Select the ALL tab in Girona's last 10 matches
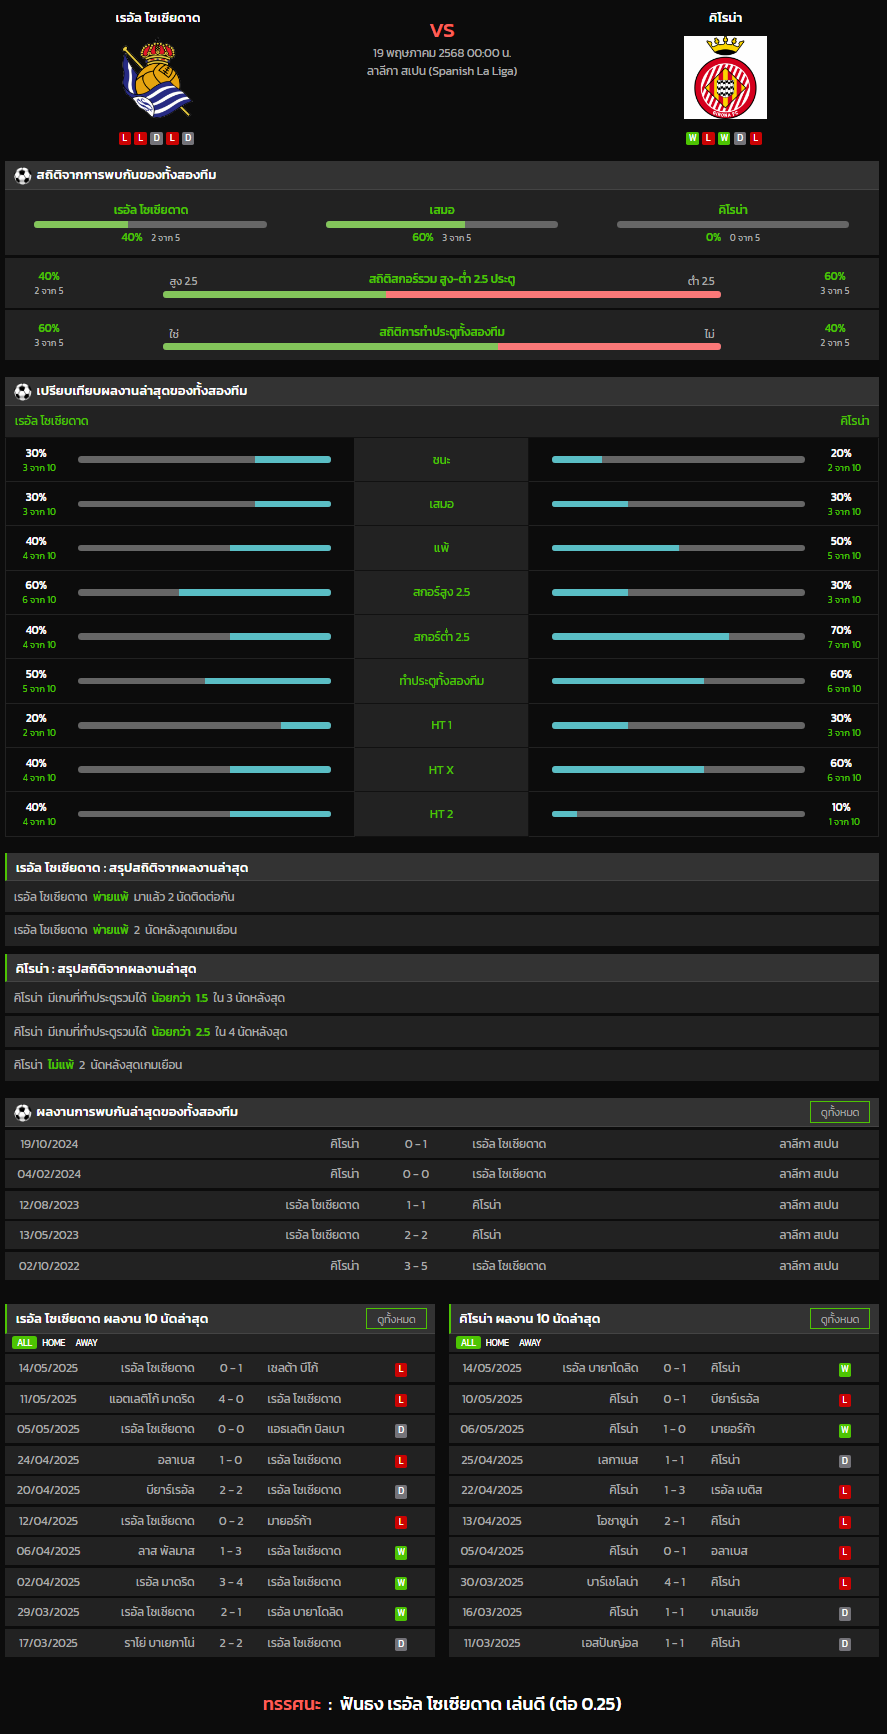 point(468,1343)
